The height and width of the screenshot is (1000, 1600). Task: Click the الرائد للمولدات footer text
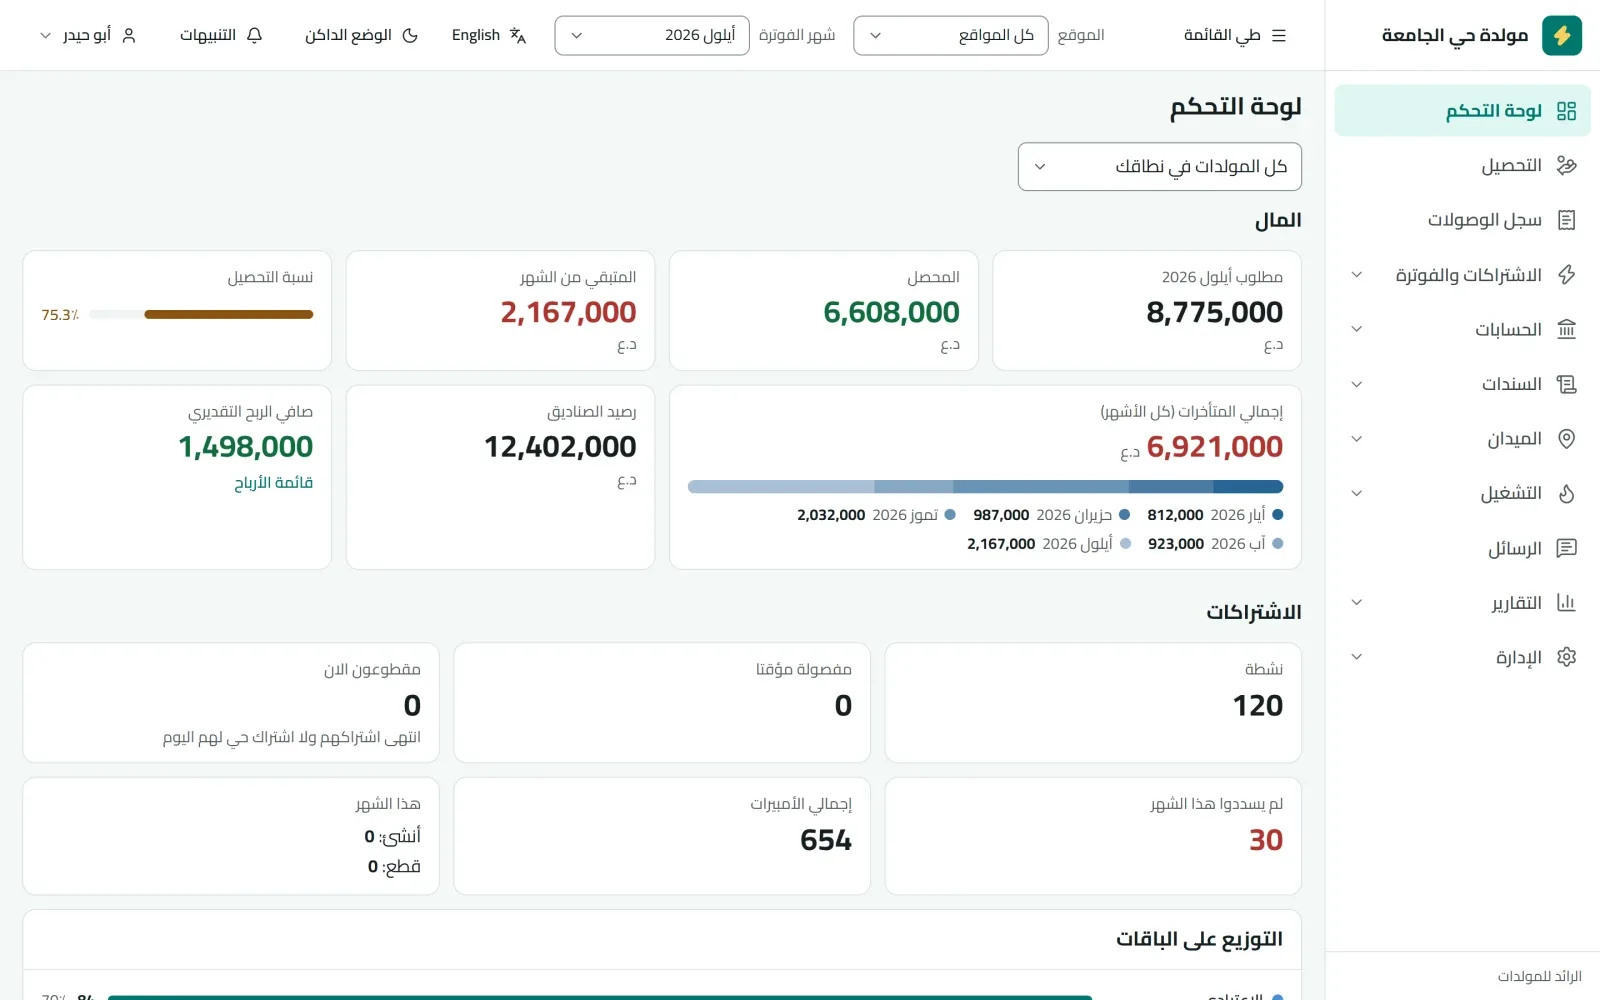click(1539, 976)
